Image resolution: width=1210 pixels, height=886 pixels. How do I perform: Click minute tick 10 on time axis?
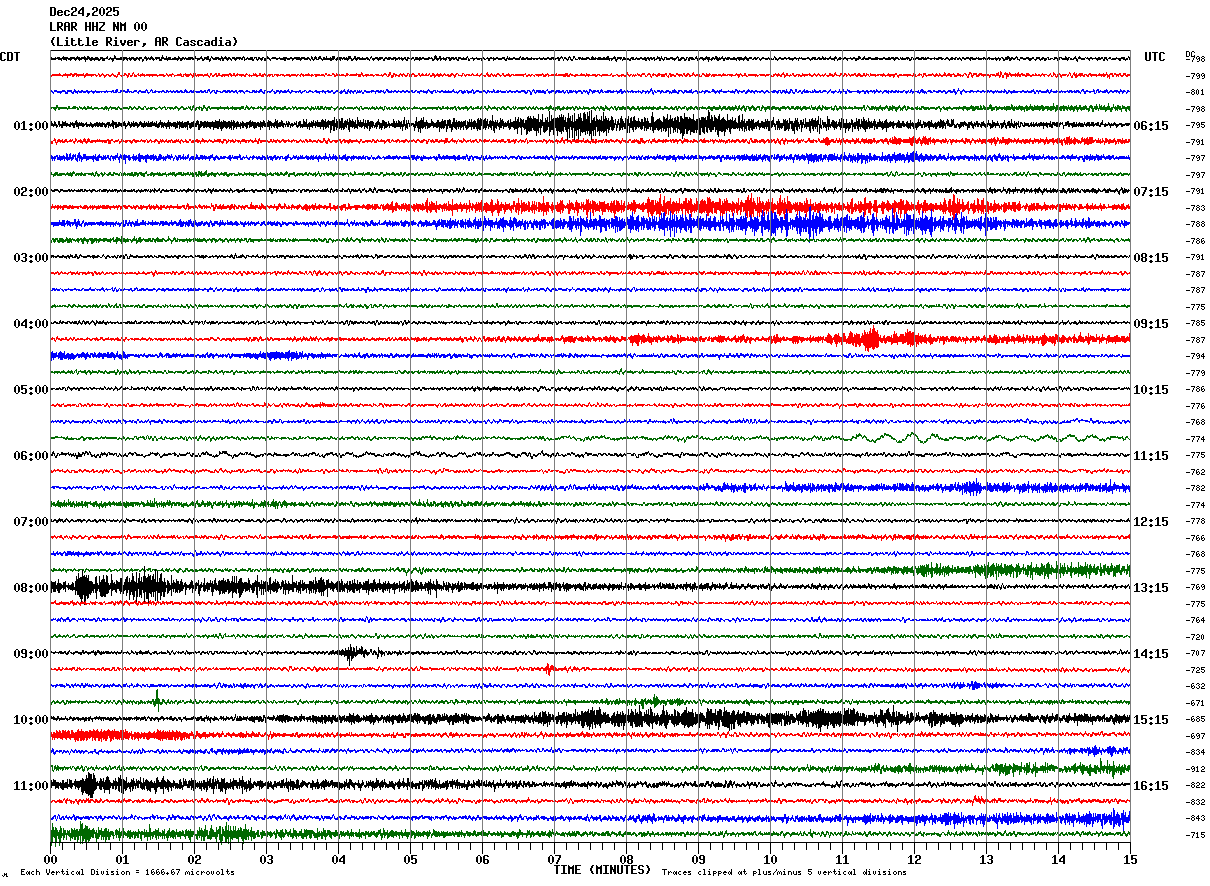coord(770,859)
